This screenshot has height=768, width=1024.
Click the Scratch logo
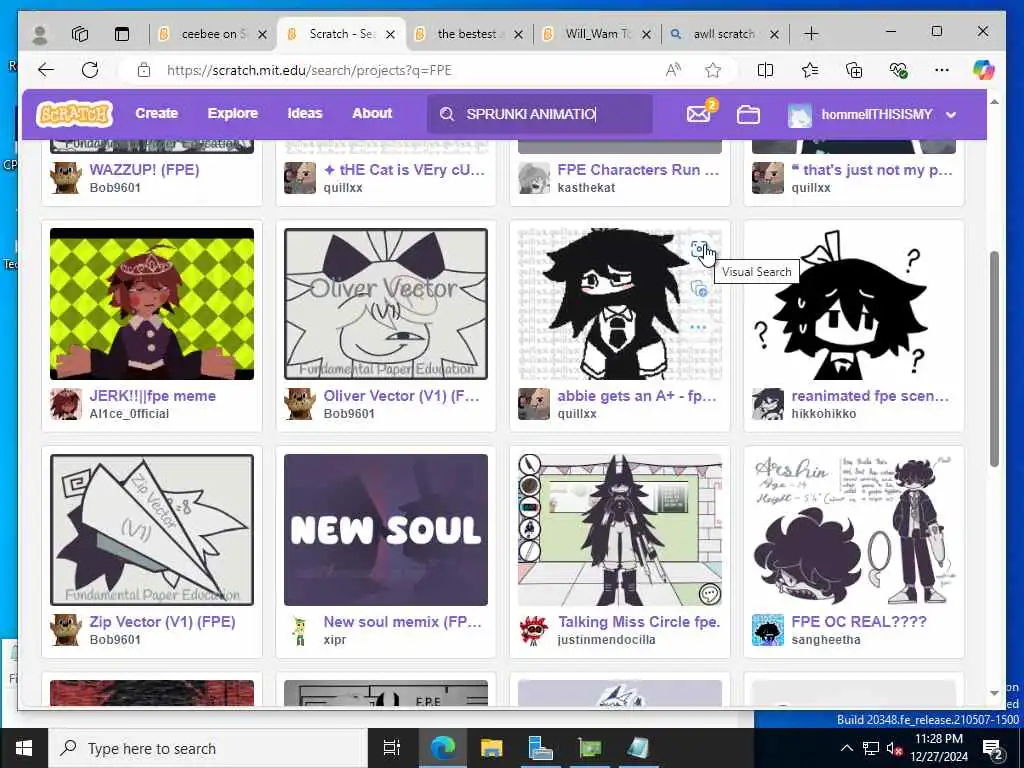[74, 114]
